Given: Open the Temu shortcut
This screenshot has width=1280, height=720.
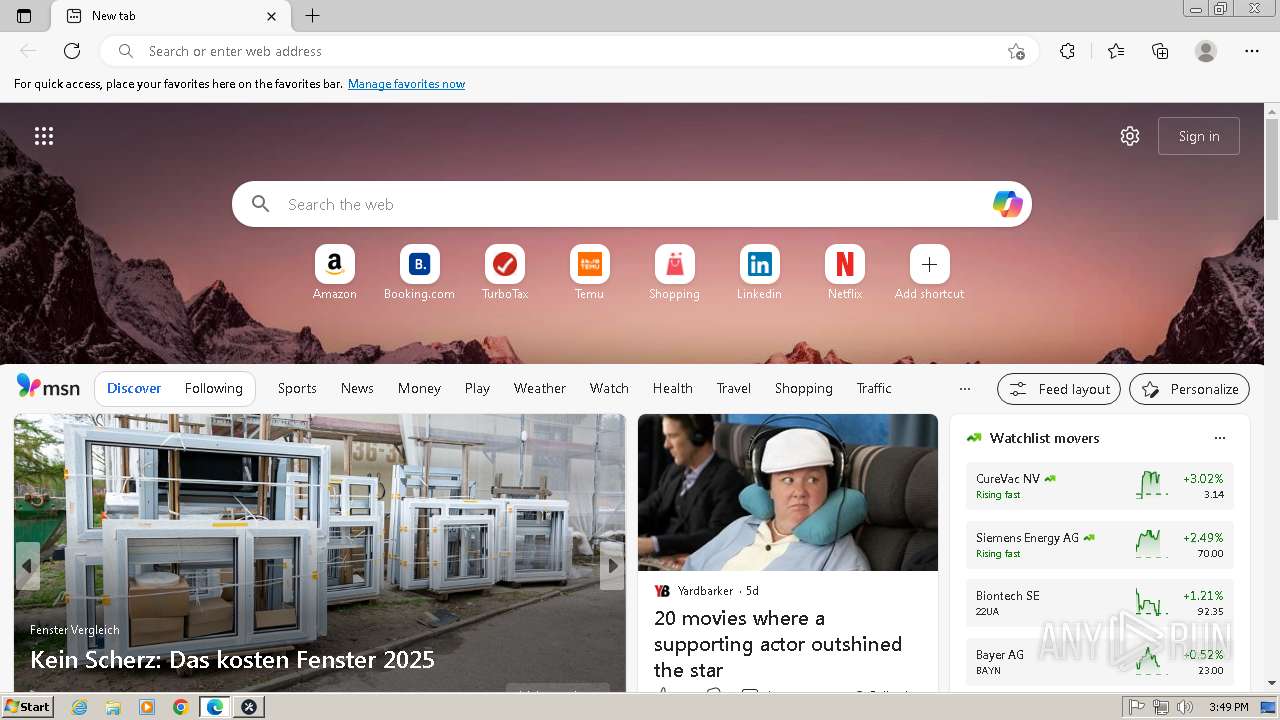Looking at the screenshot, I should click(589, 272).
